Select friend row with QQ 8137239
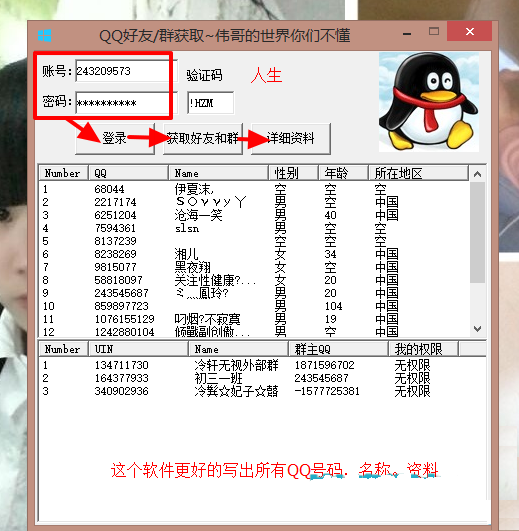 (254, 241)
